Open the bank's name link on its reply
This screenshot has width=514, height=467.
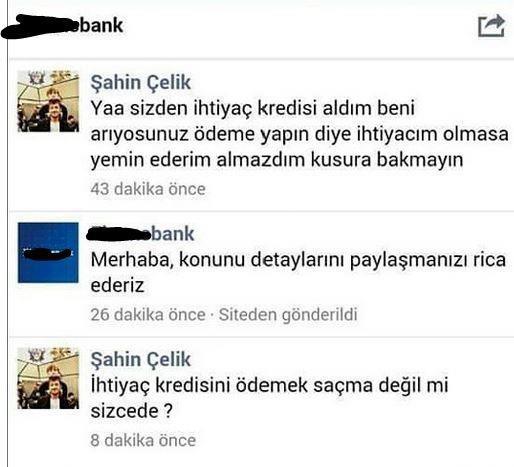point(140,233)
